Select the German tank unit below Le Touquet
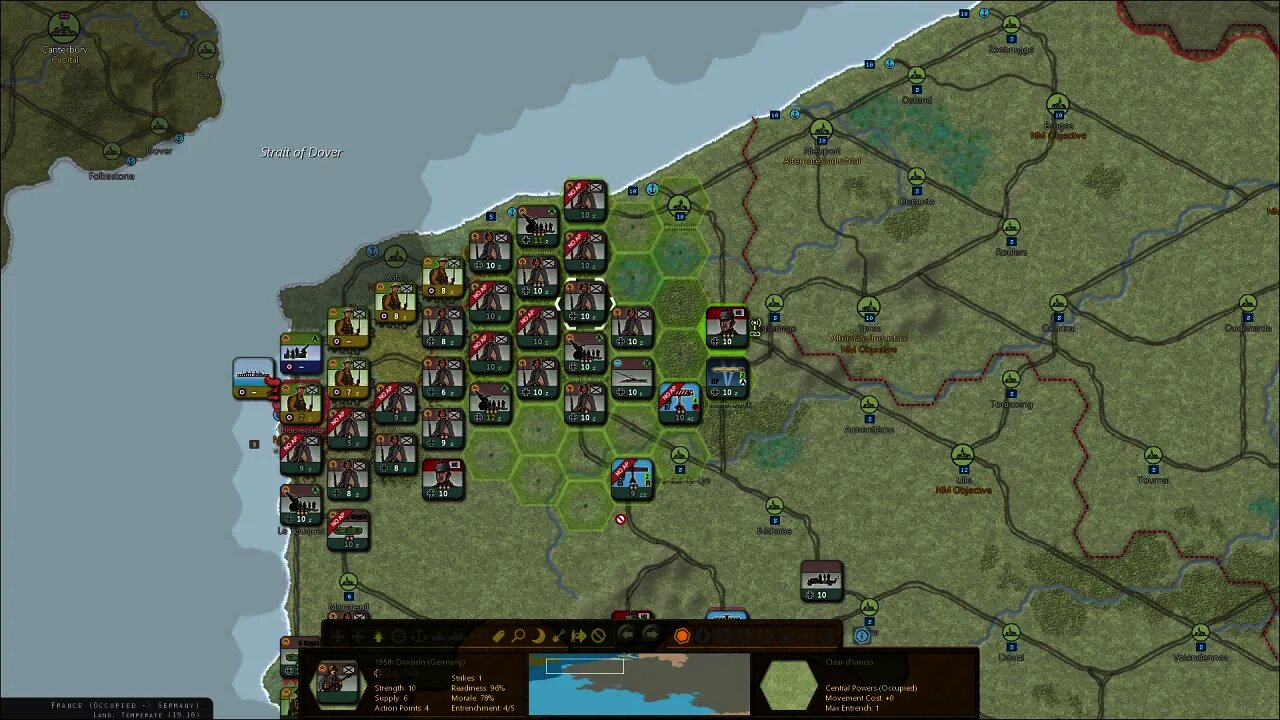1280x720 pixels. (348, 530)
